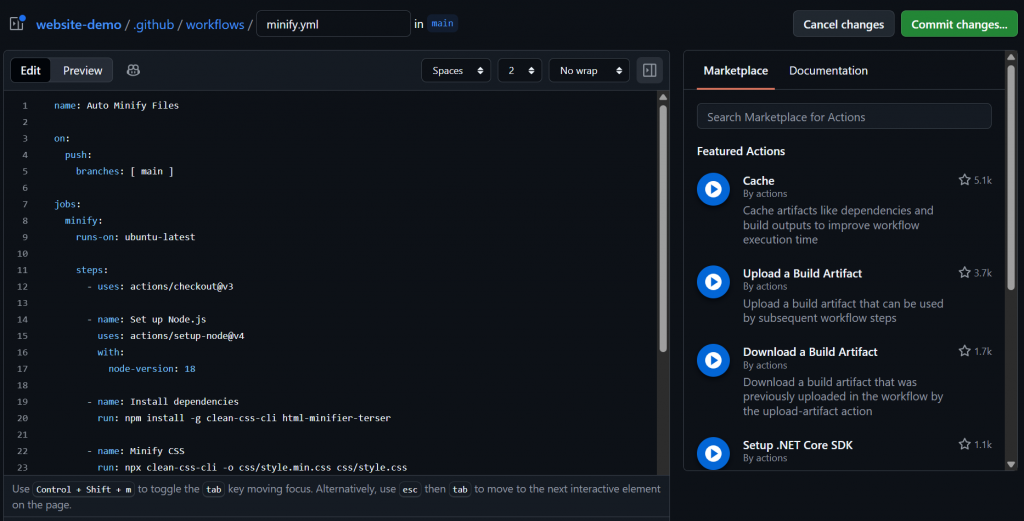Click the npm install -g clean-css-cli line
The width and height of the screenshot is (1024, 521).
(x=244, y=418)
